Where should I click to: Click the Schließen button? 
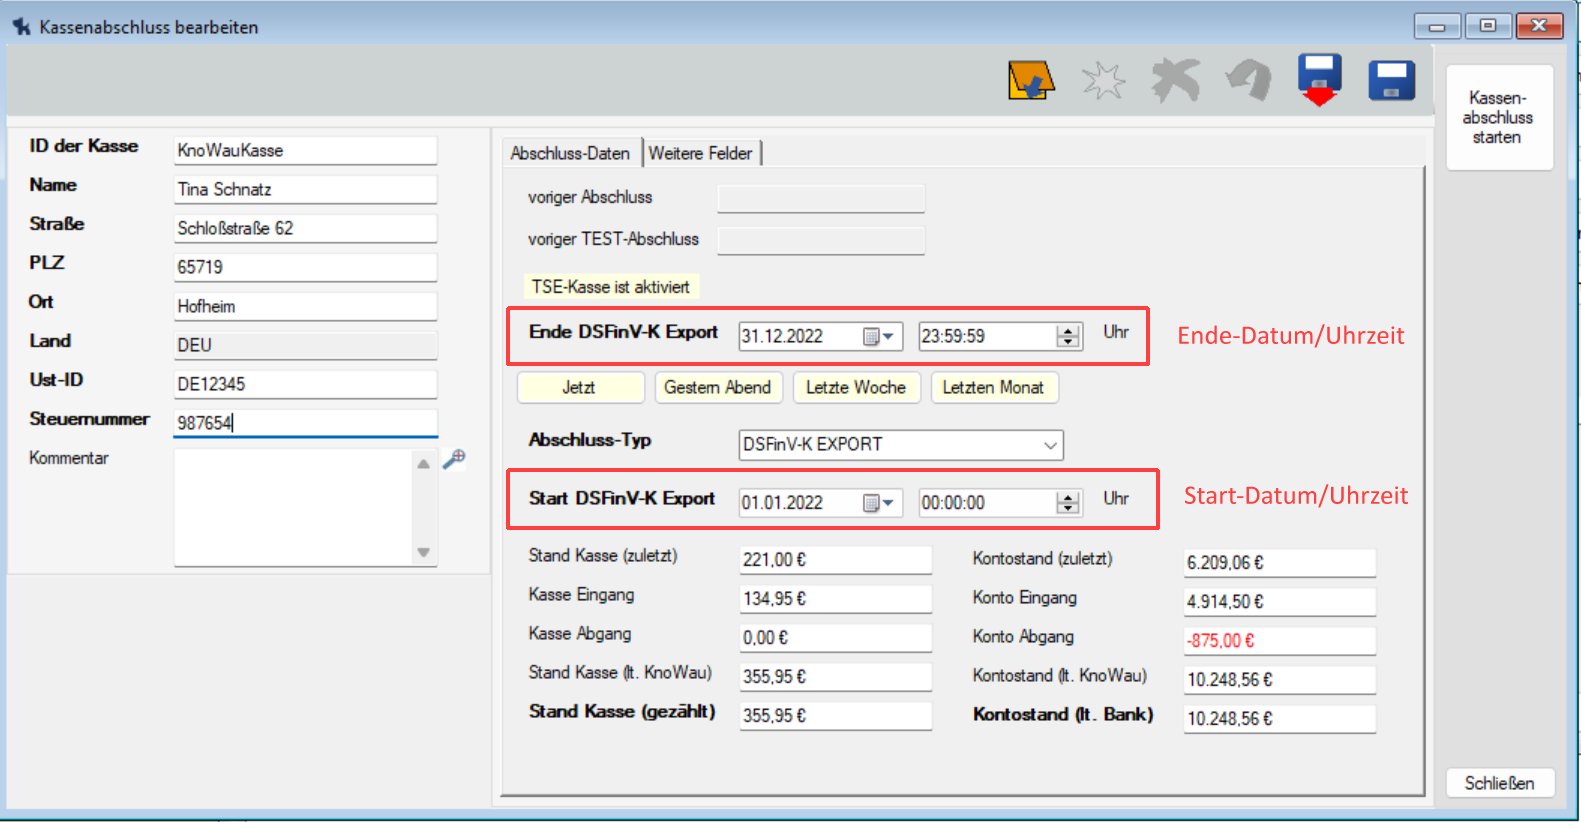coord(1499,783)
